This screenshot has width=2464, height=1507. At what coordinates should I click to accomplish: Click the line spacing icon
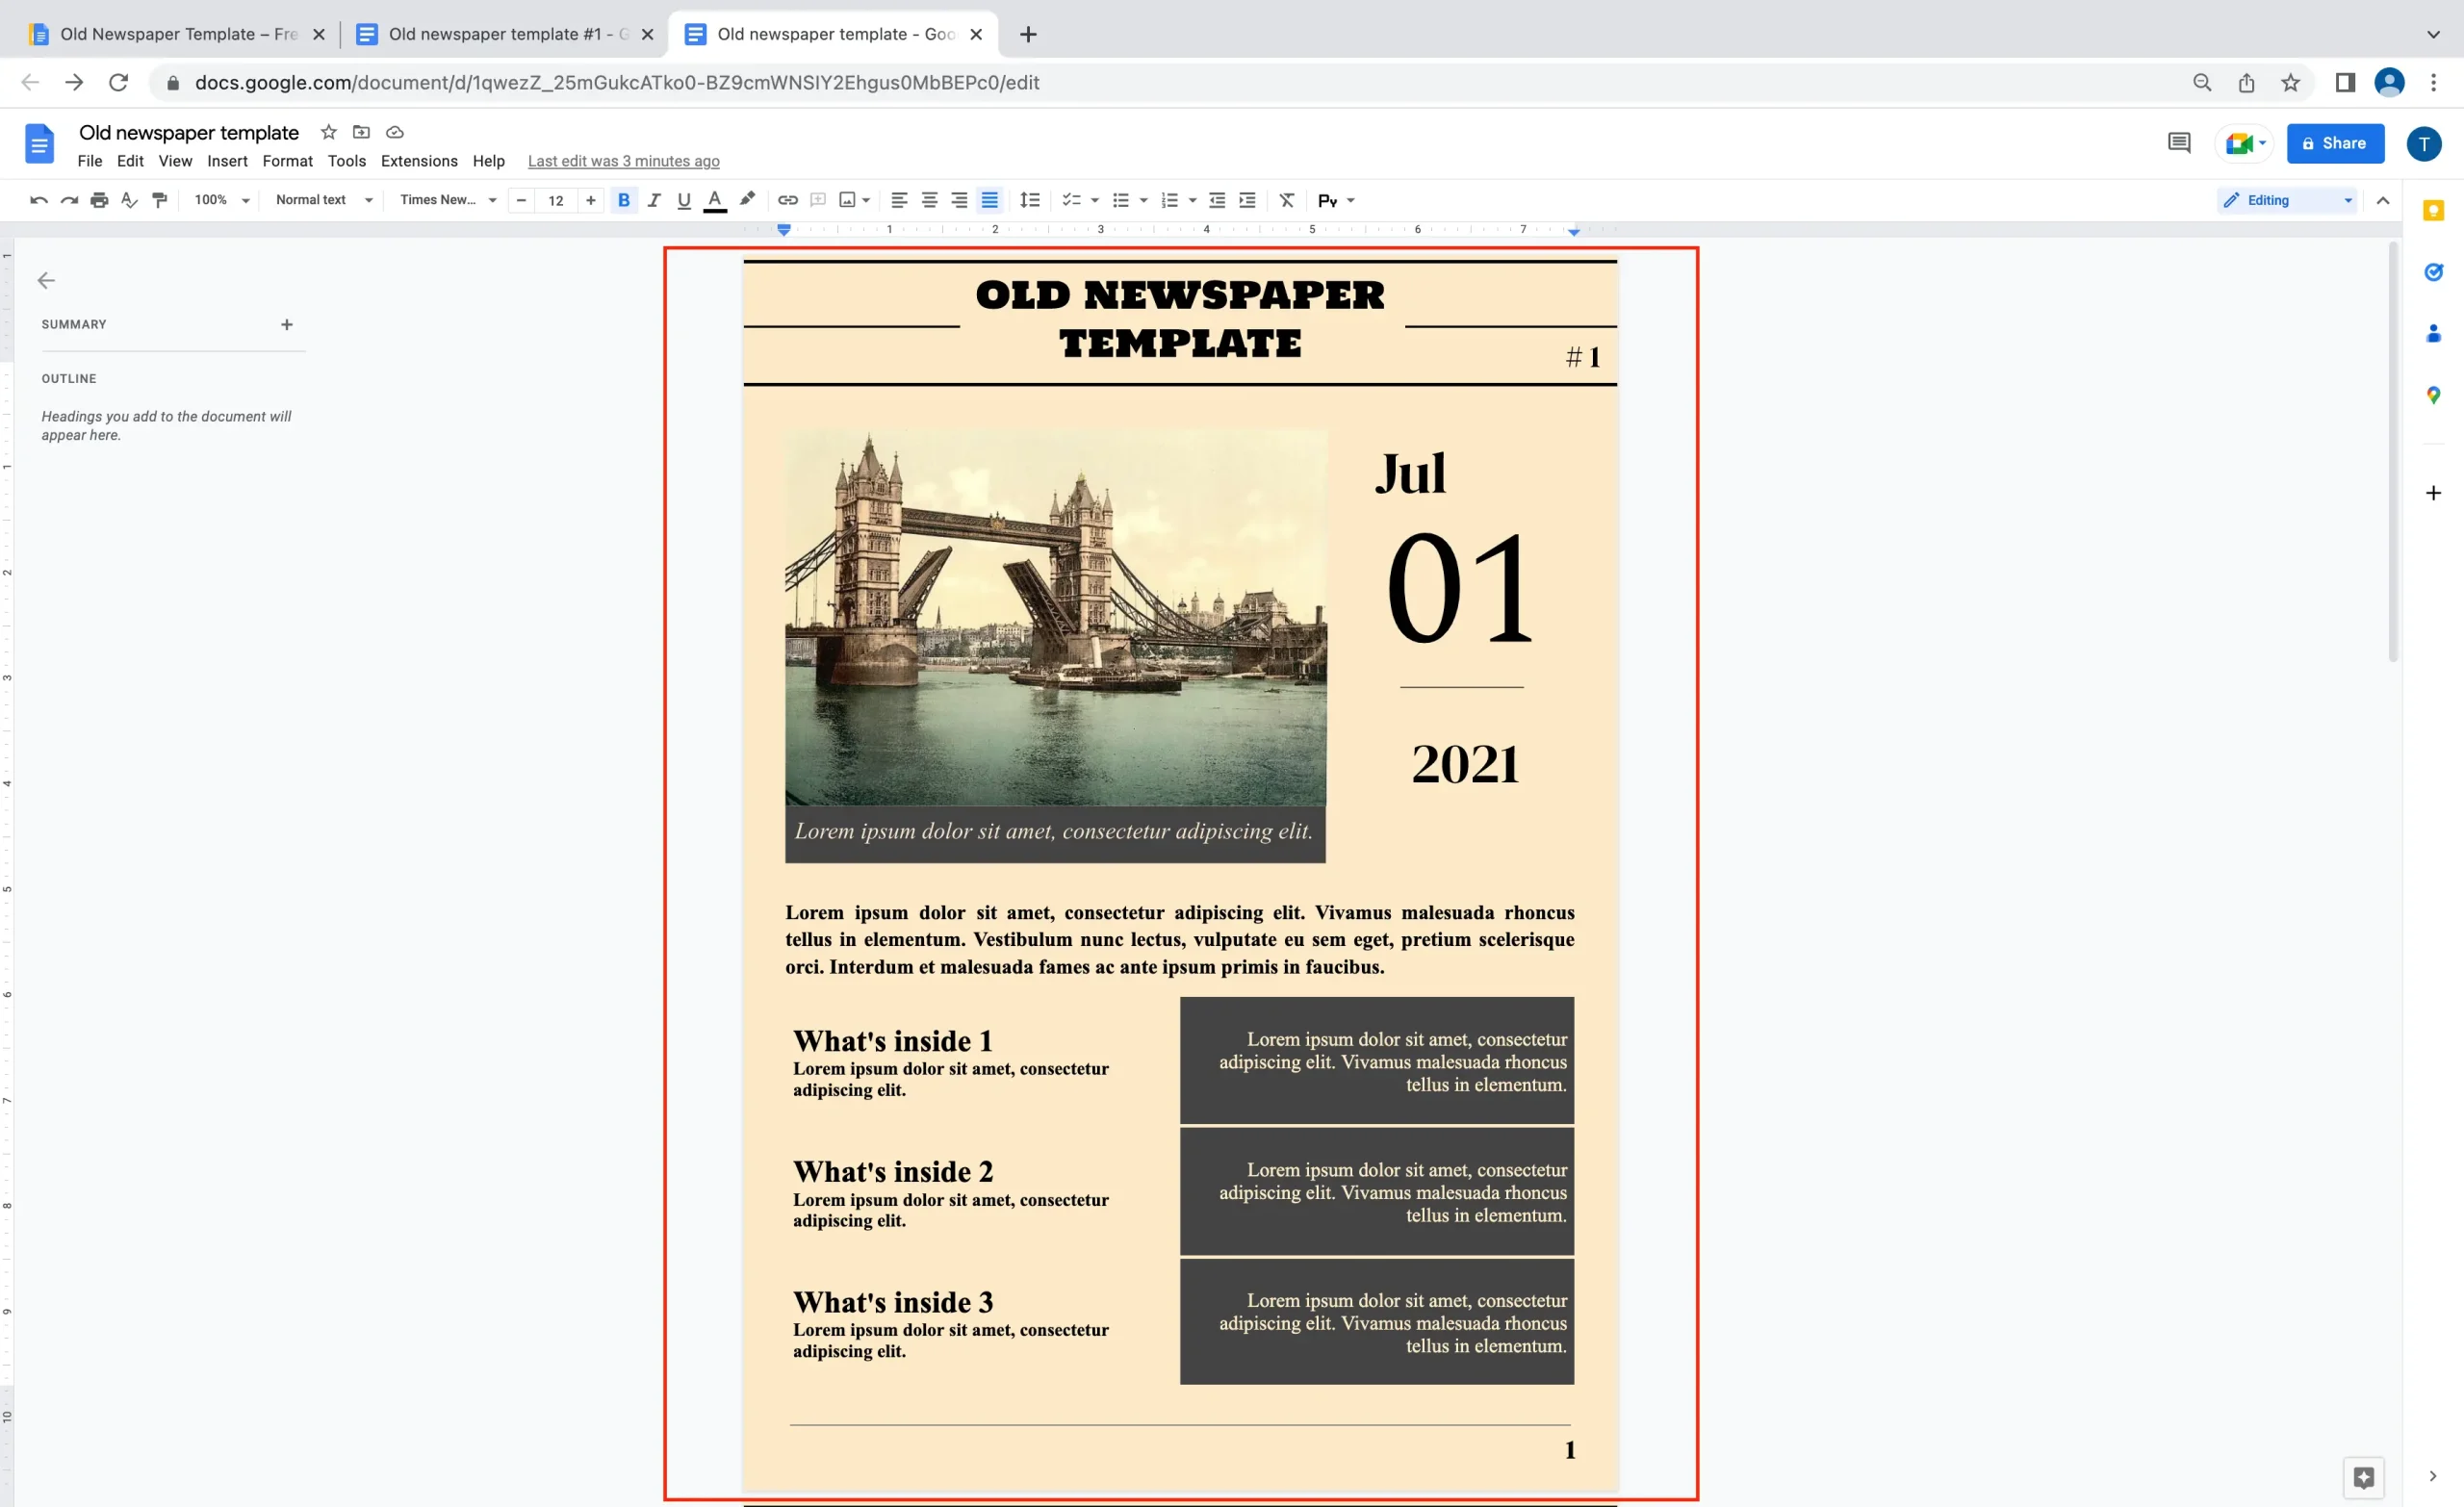[1028, 201]
